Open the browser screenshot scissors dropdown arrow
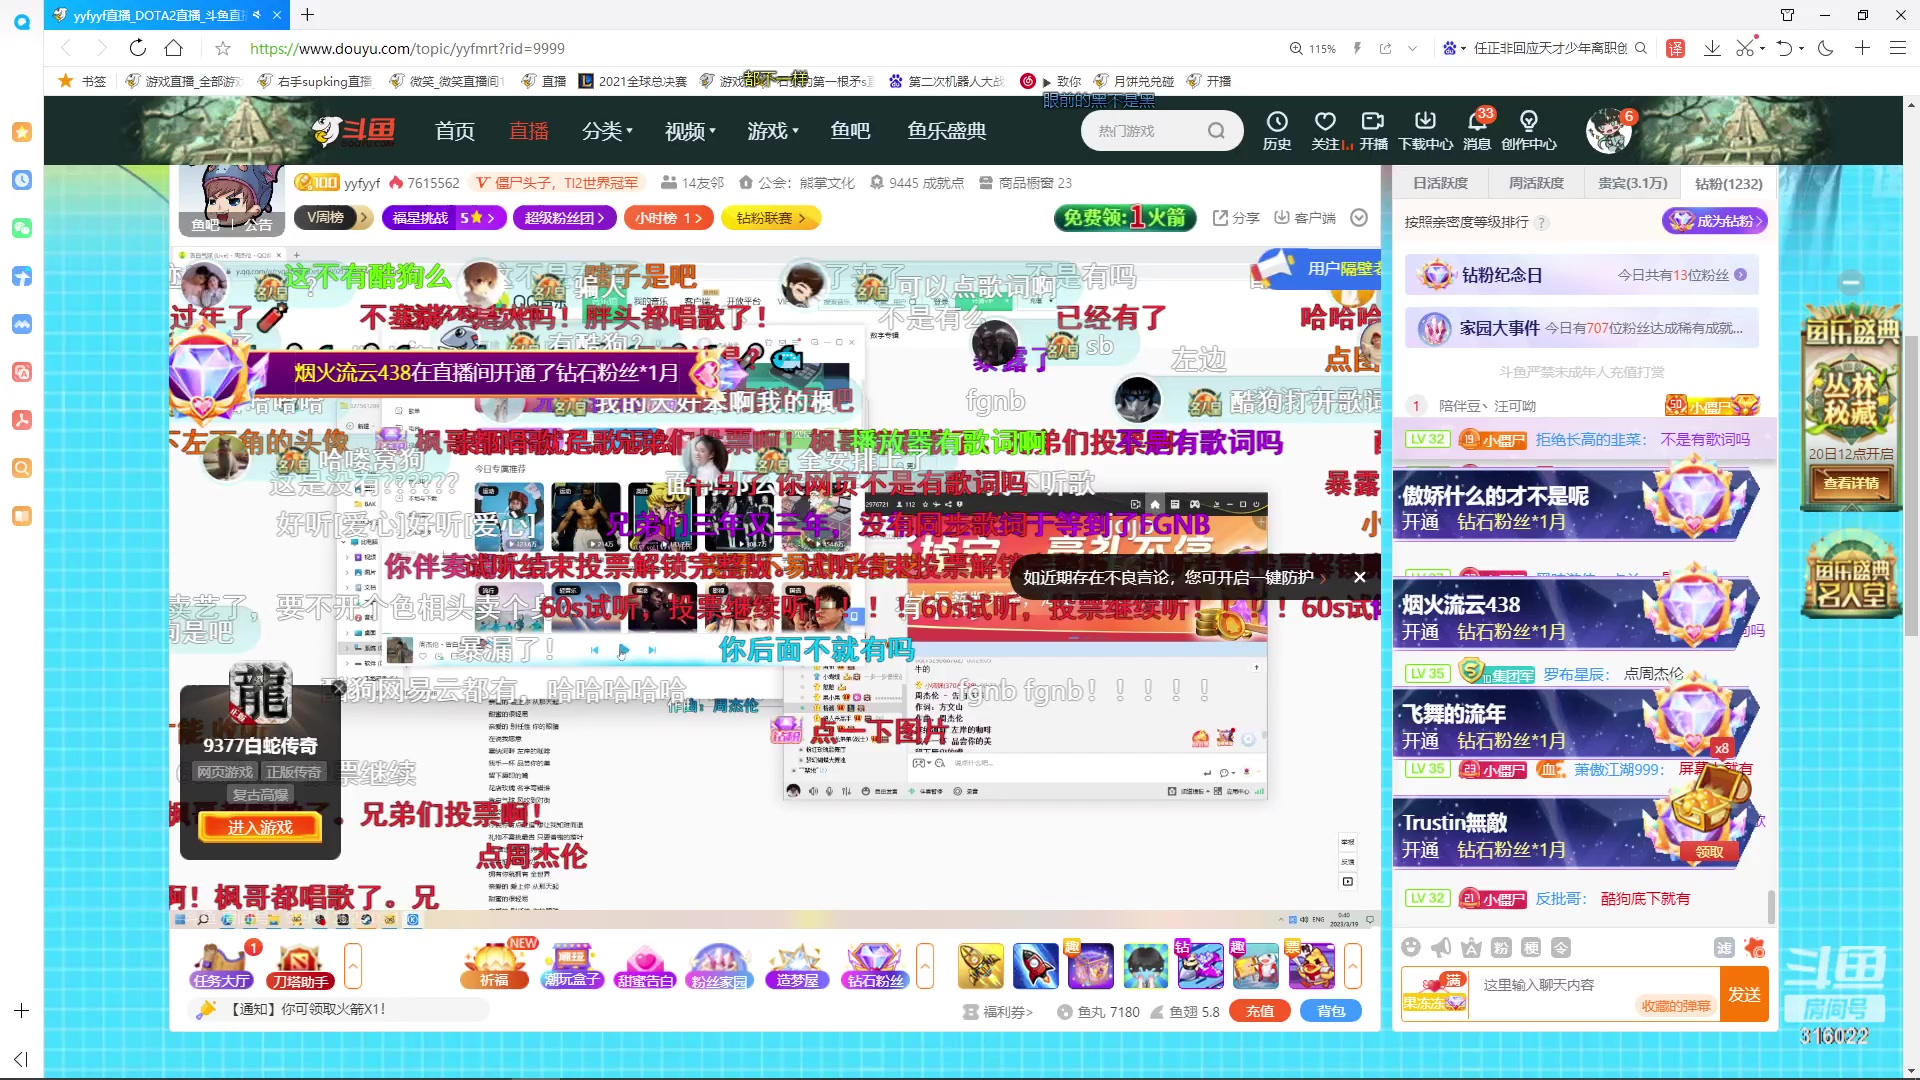Image resolution: width=1920 pixels, height=1080 pixels. click(1764, 48)
